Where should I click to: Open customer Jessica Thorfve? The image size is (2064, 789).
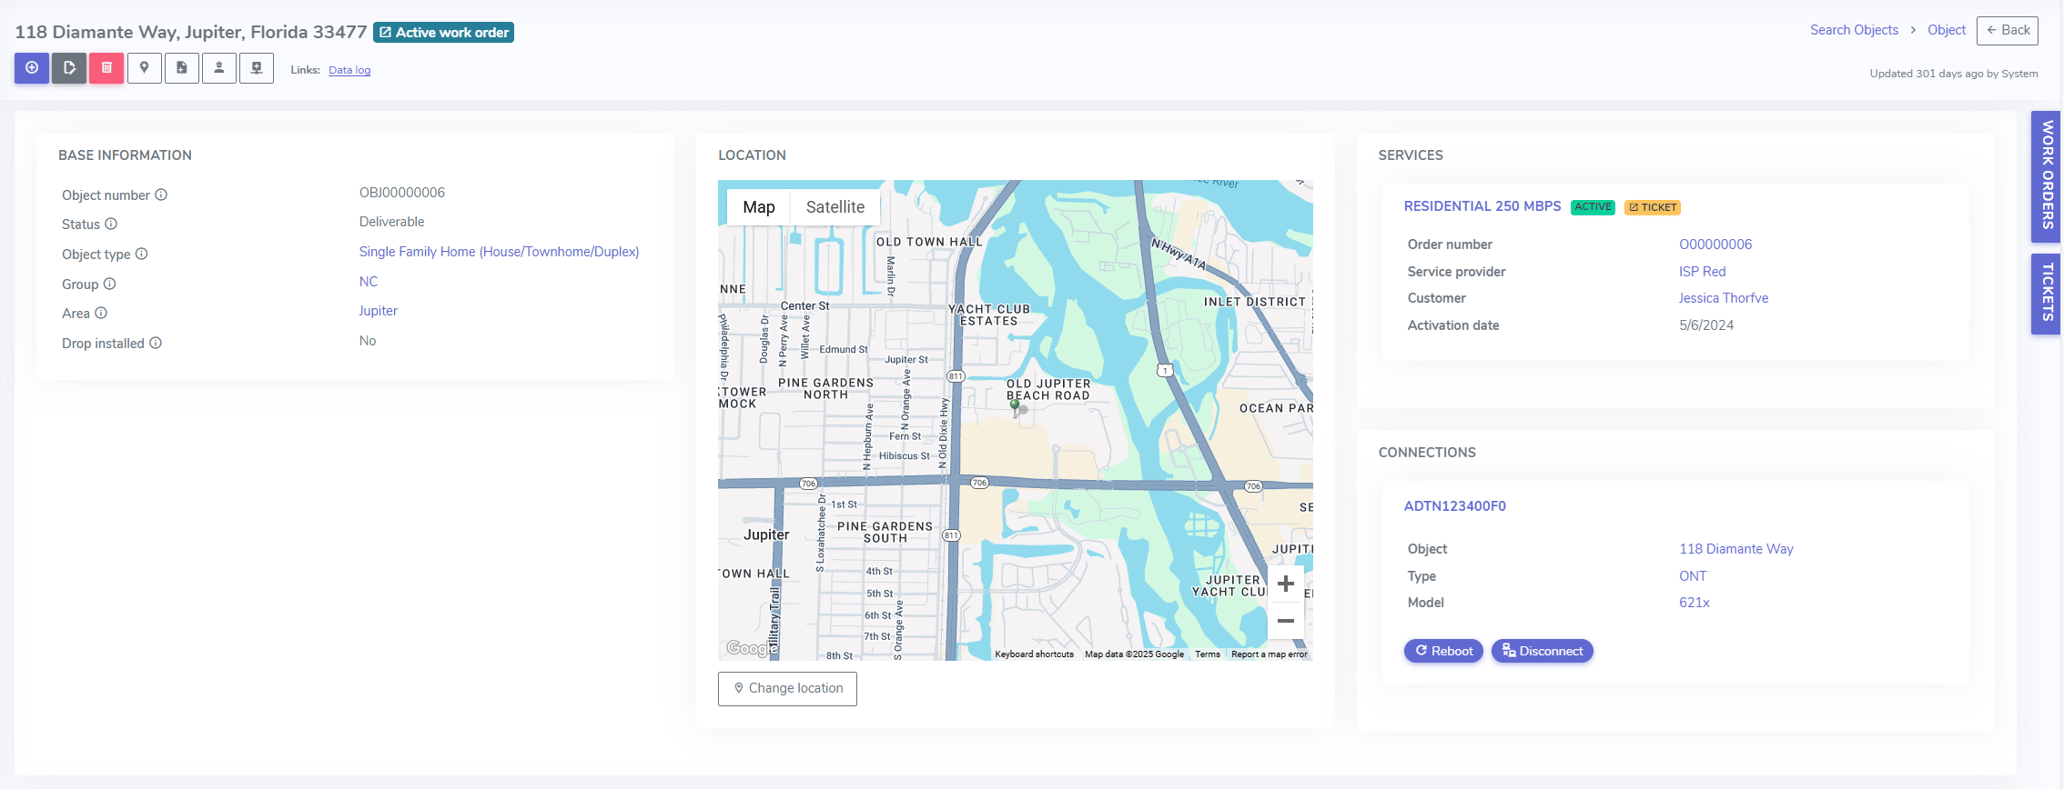[x=1723, y=298]
